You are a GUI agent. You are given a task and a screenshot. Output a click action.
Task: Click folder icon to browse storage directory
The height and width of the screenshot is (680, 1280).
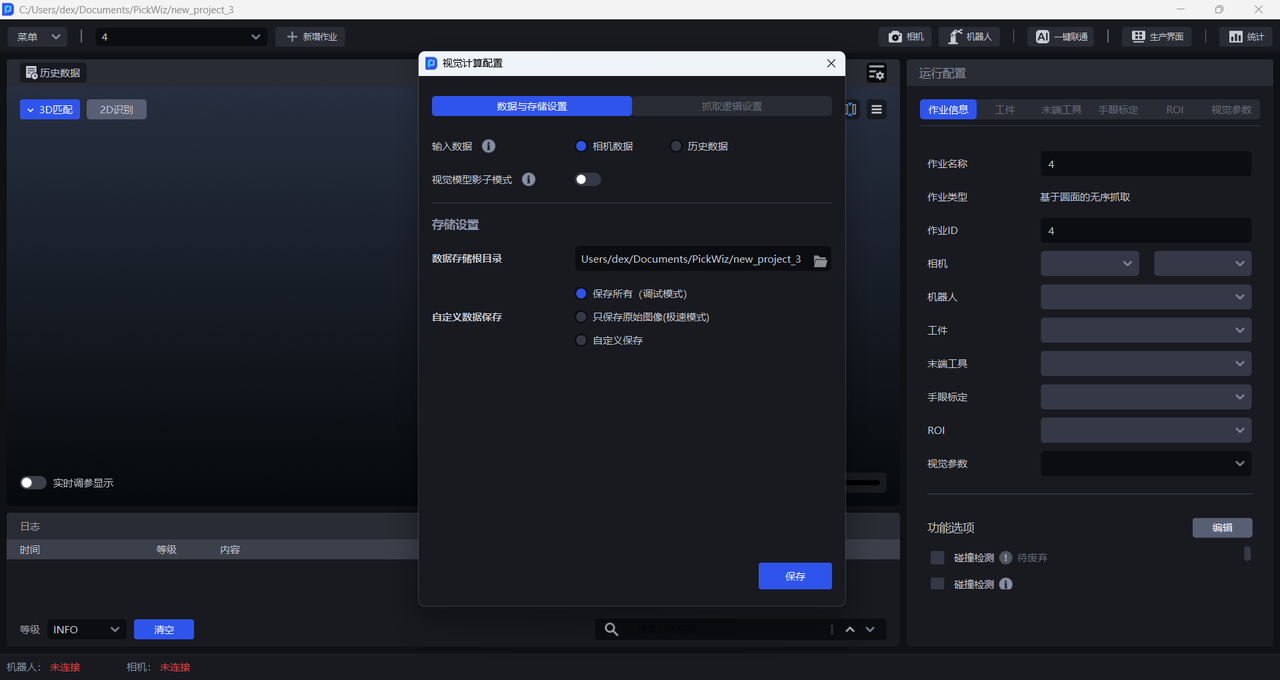coord(820,260)
